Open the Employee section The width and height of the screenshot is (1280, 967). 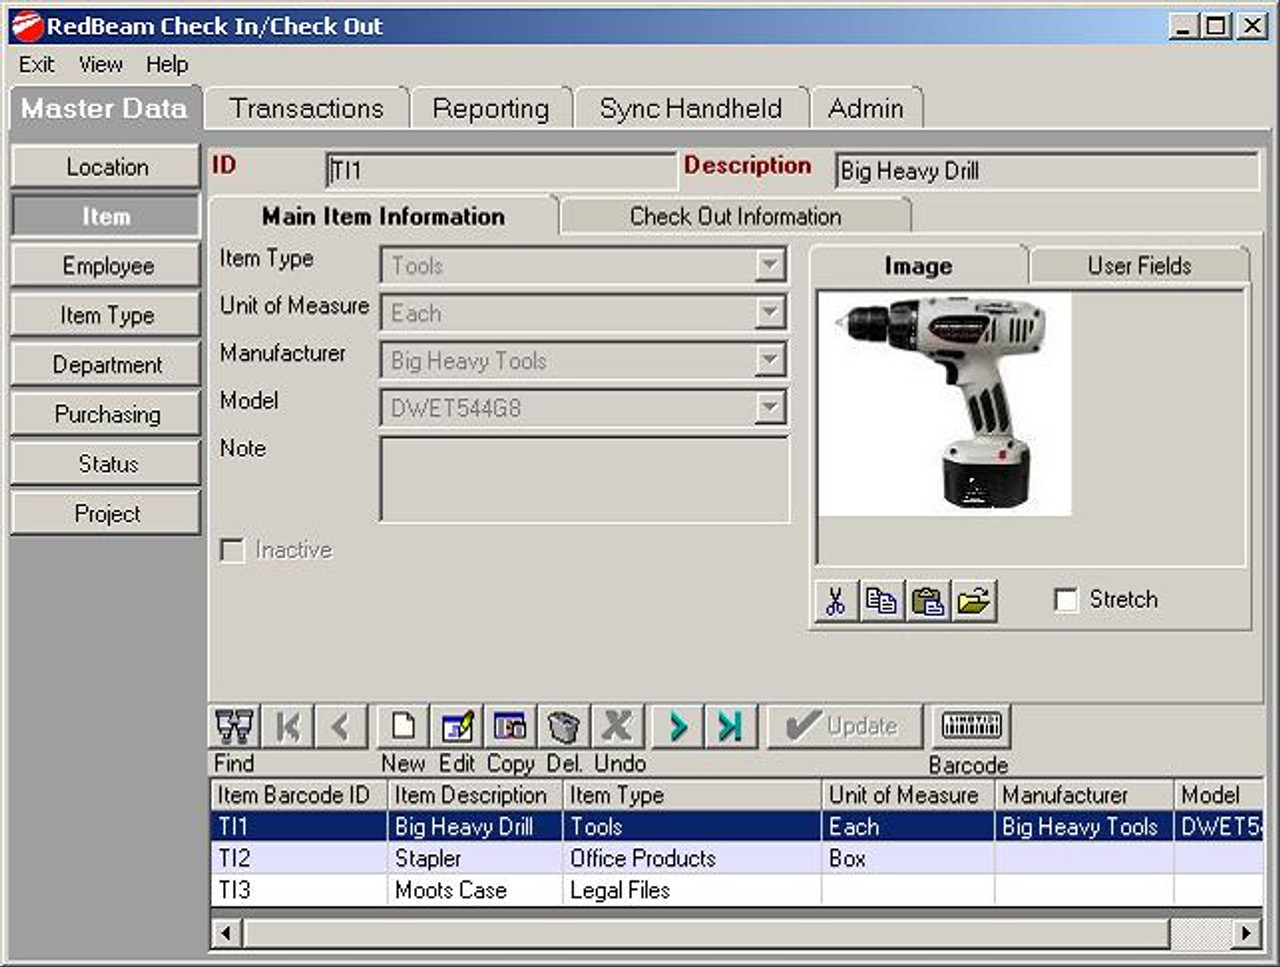coord(106,266)
